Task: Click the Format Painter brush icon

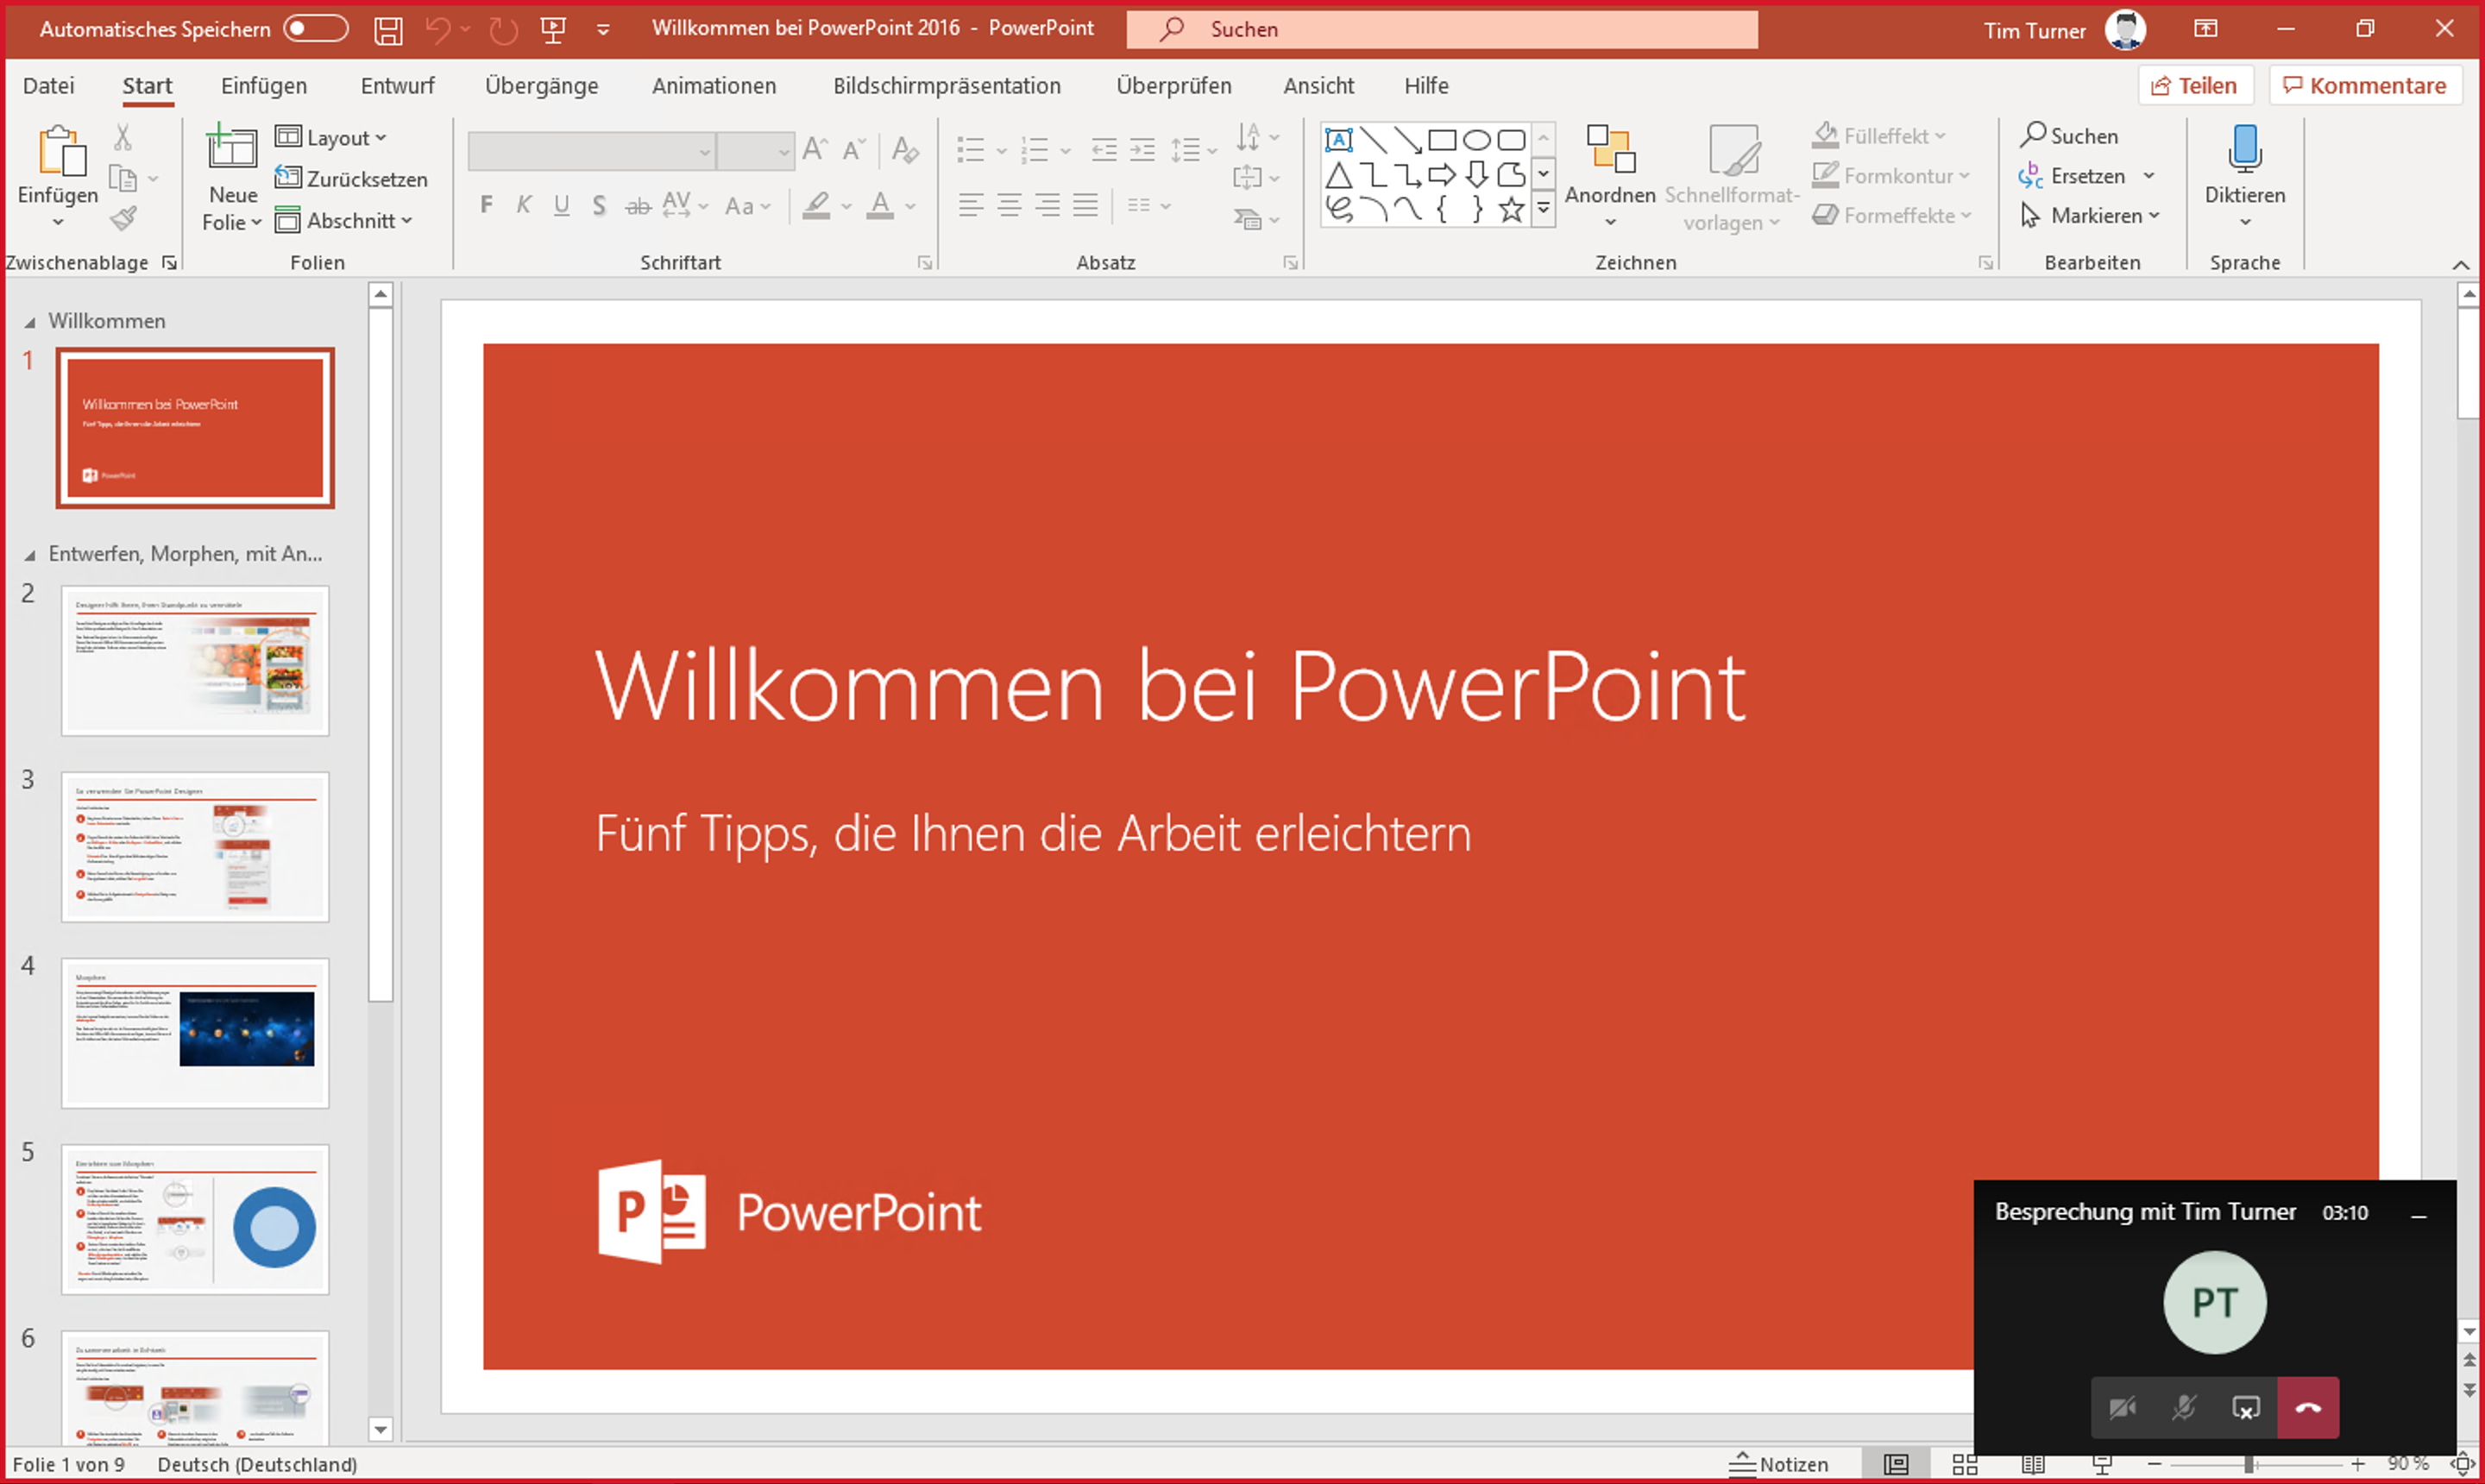Action: coord(123,218)
